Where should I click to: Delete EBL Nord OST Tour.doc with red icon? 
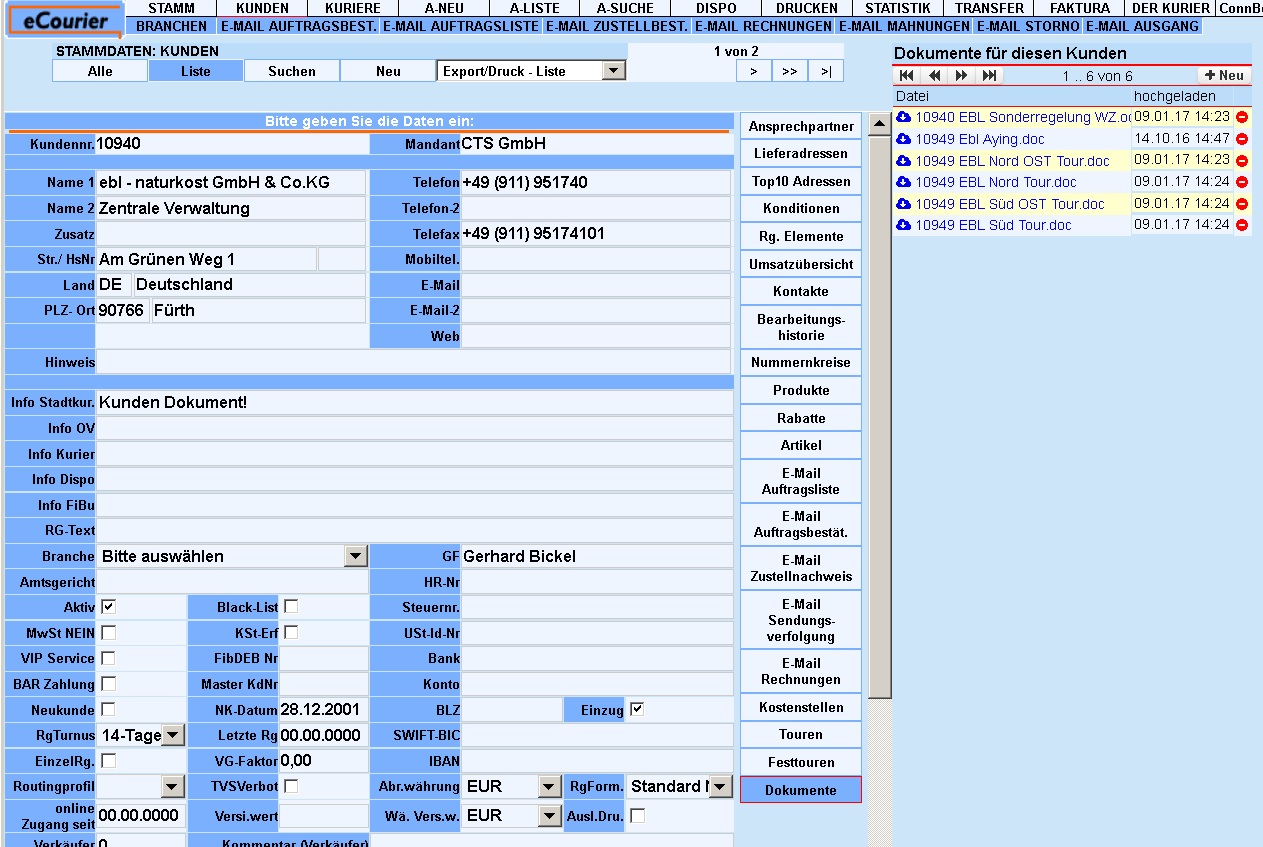coord(1242,161)
